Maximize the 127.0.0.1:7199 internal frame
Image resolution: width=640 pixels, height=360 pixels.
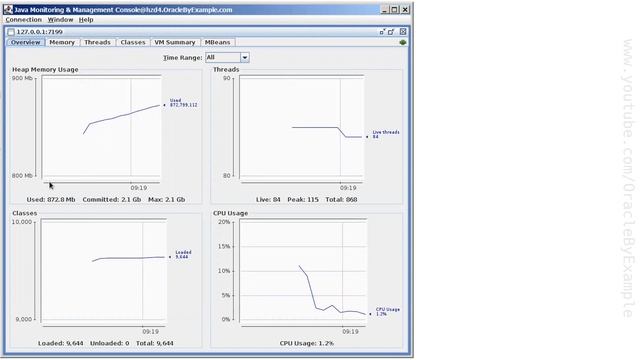(x=391, y=32)
